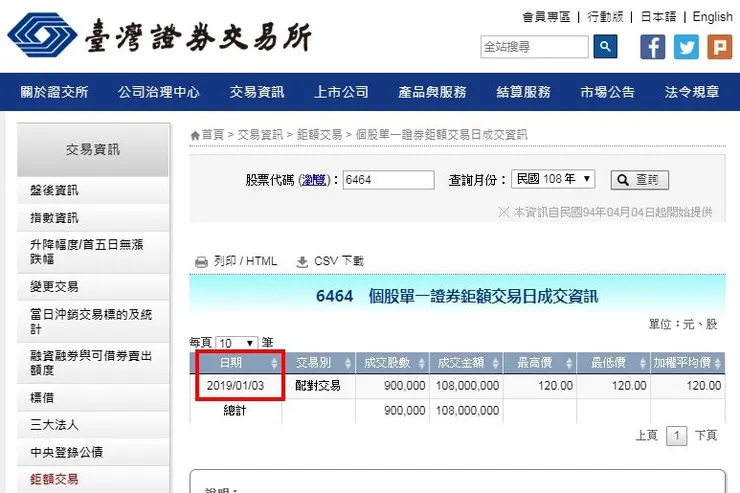The width and height of the screenshot is (740, 493).
Task: Focus the 股票代碼 field containing 6464
Action: click(388, 180)
